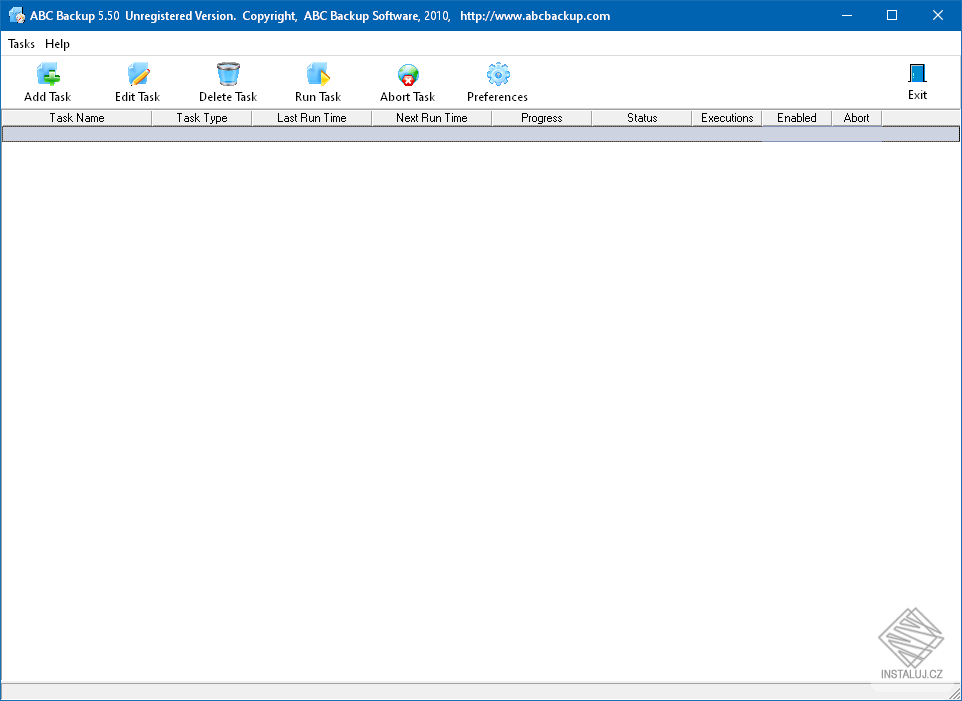962x701 pixels.
Task: Click the Next Run Time column header
Action: click(431, 117)
